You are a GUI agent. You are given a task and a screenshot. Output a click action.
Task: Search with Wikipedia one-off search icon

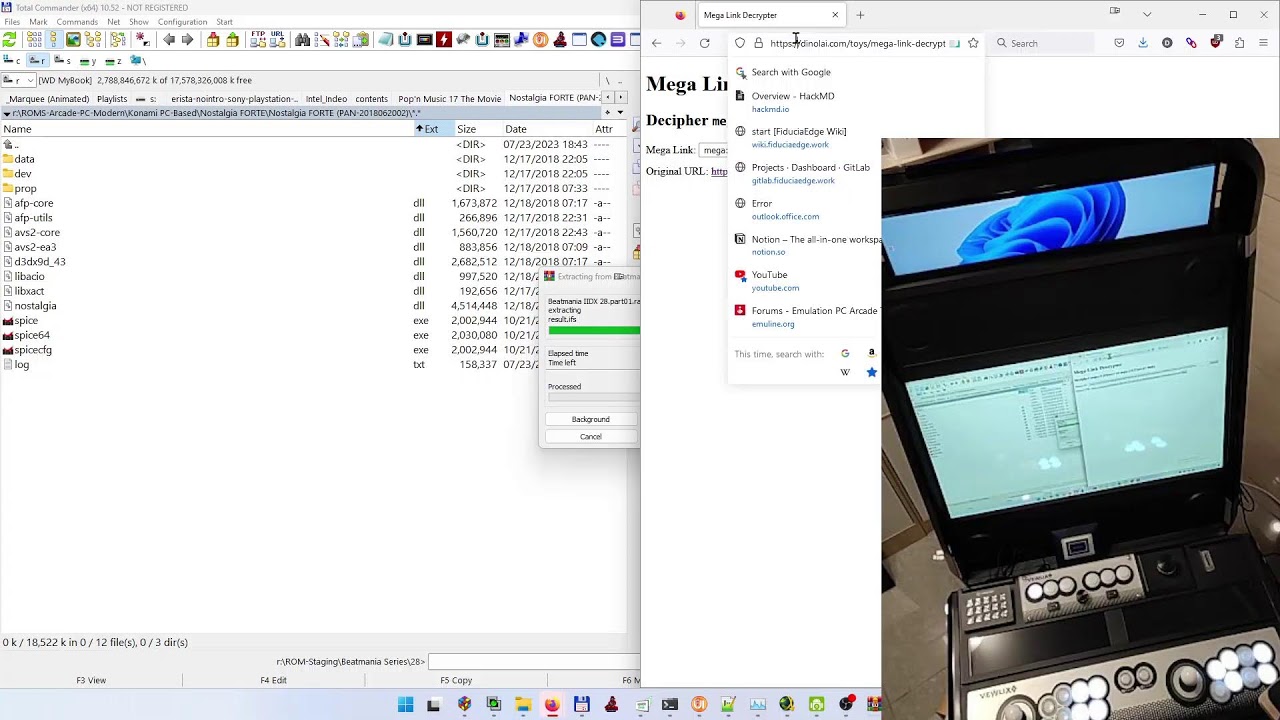pyautogui.click(x=845, y=372)
